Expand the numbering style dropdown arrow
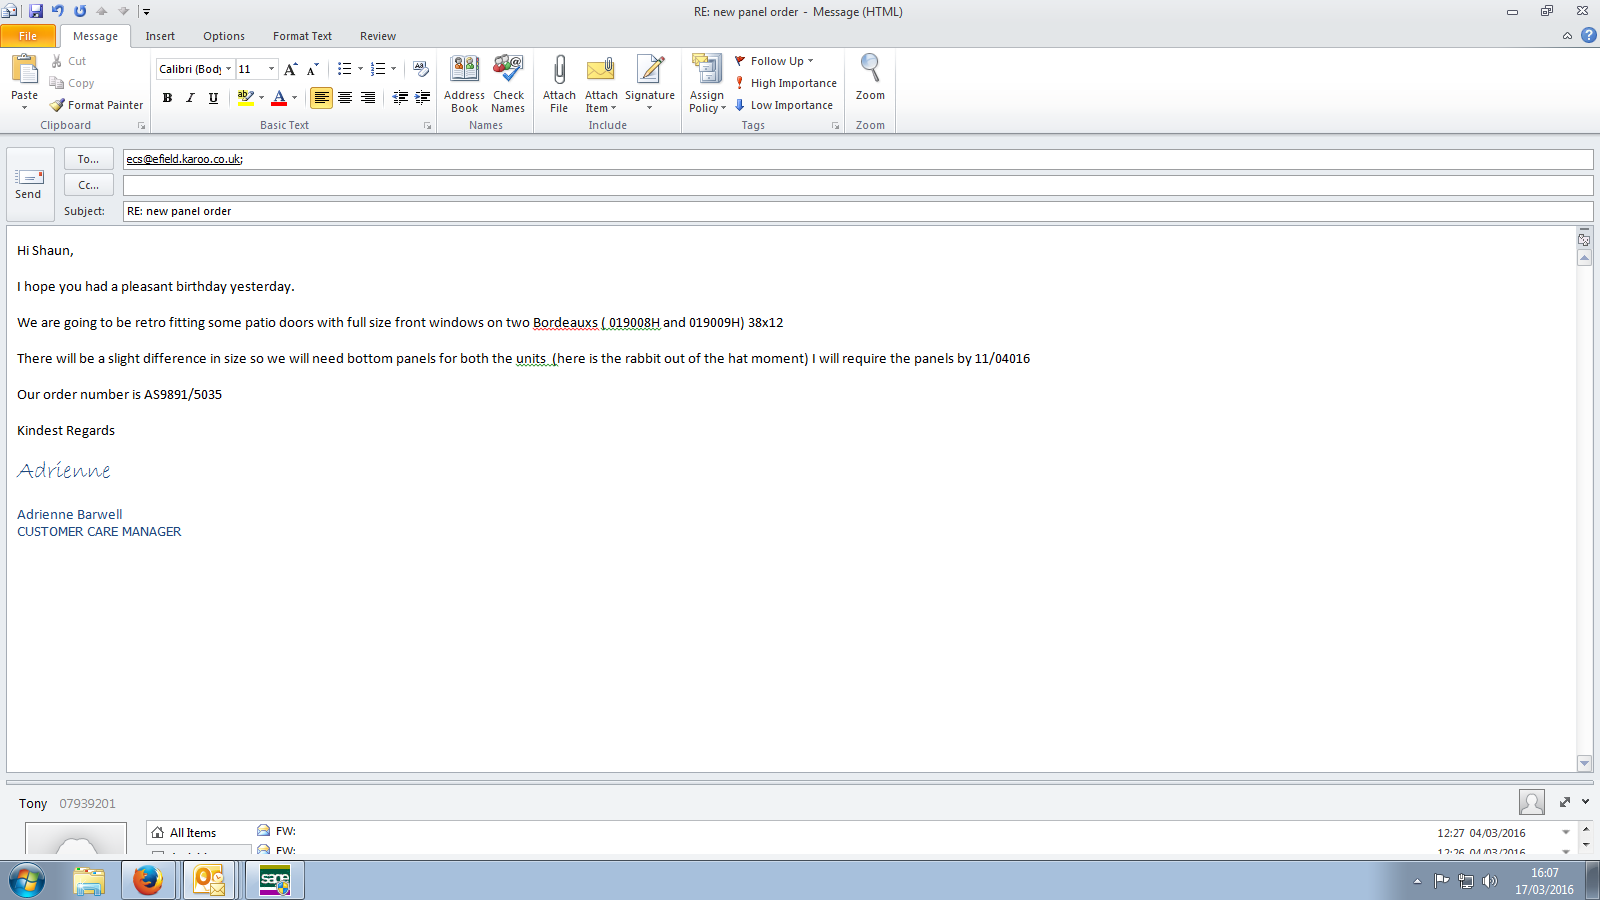The image size is (1600, 900). [x=393, y=69]
